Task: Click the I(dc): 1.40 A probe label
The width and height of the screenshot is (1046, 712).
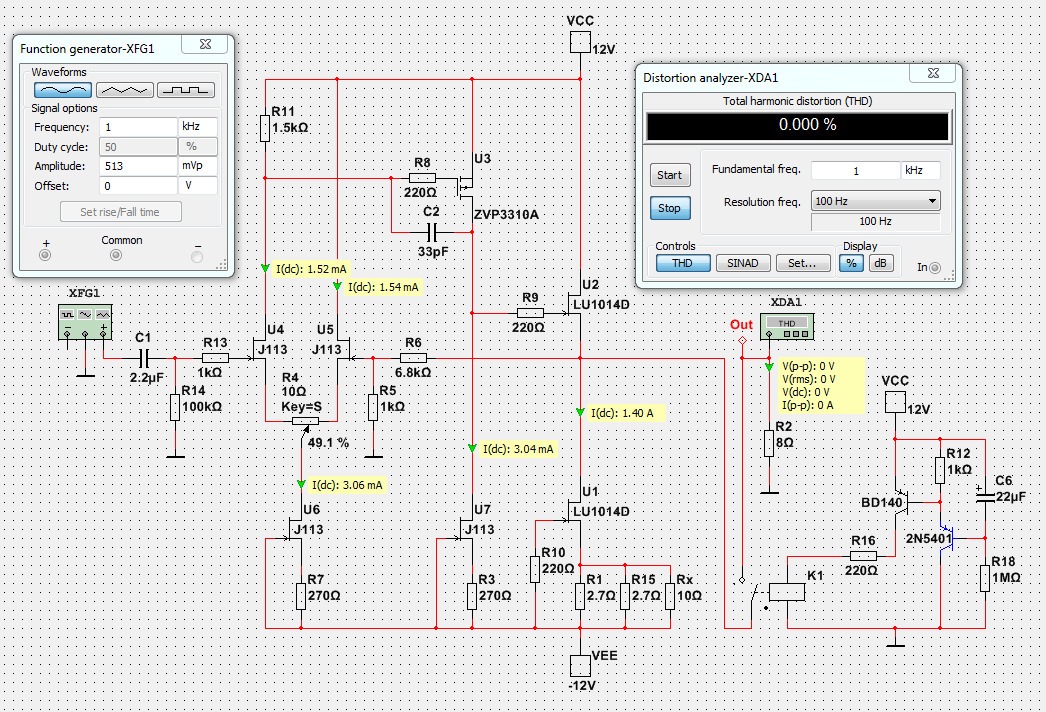Action: [x=626, y=414]
